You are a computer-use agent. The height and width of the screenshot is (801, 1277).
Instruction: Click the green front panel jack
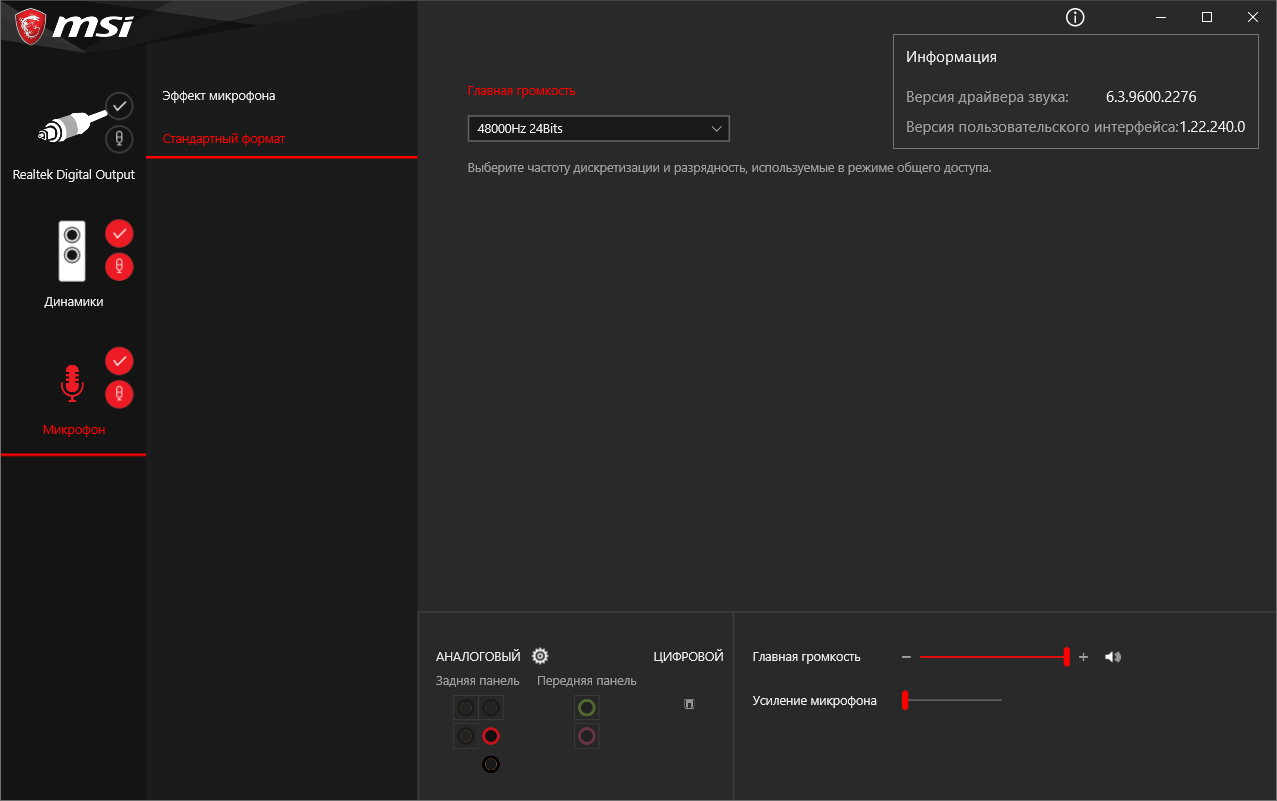(587, 708)
